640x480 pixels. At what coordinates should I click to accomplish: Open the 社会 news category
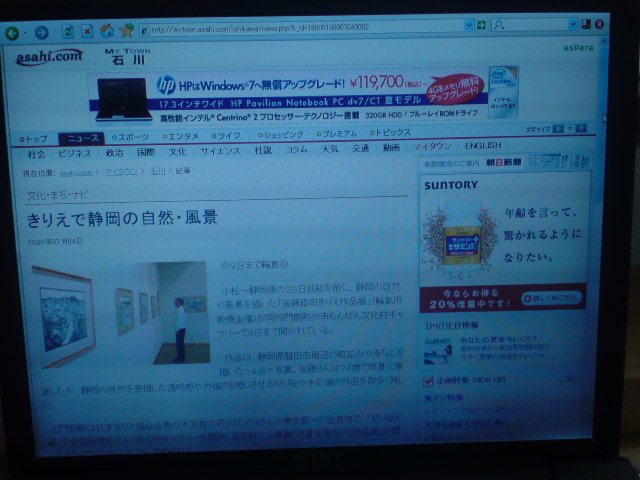point(36,154)
